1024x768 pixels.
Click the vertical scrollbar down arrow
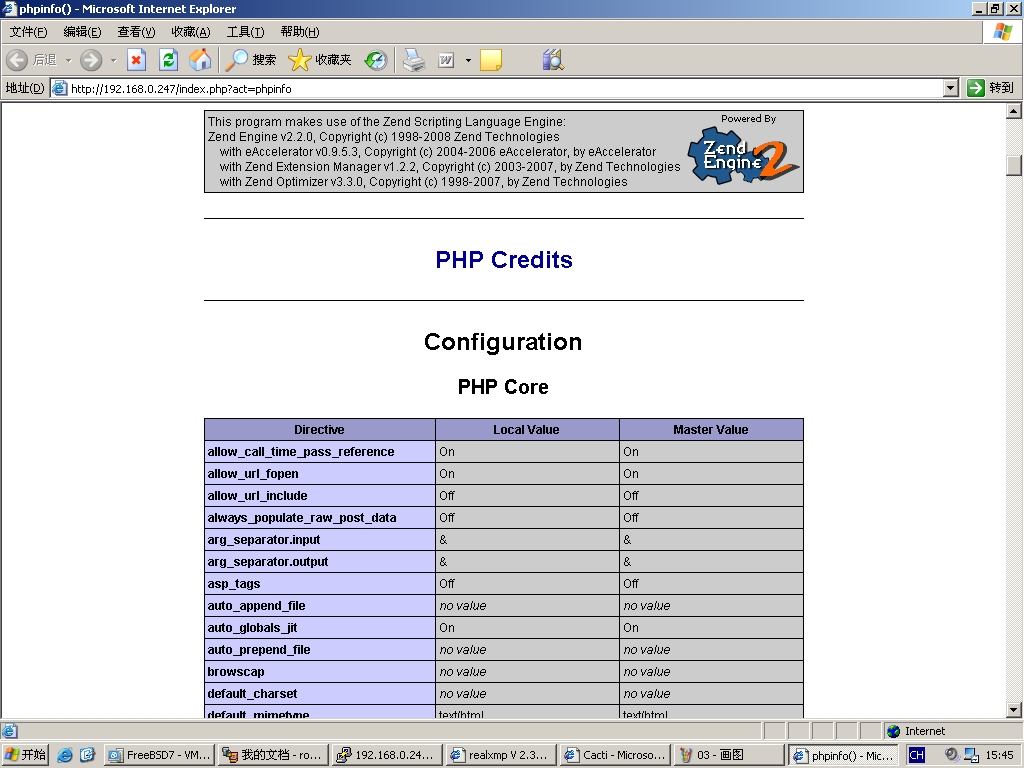pyautogui.click(x=1014, y=710)
